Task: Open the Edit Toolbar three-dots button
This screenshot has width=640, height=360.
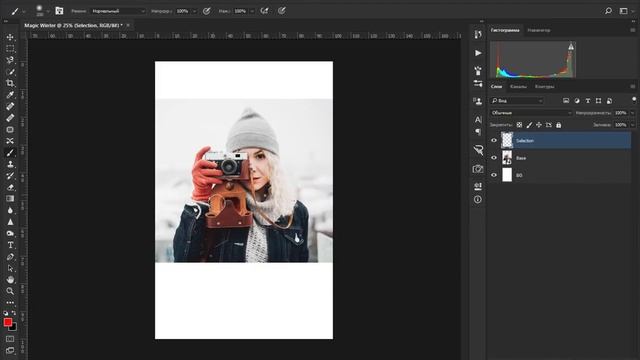Action: (10, 302)
